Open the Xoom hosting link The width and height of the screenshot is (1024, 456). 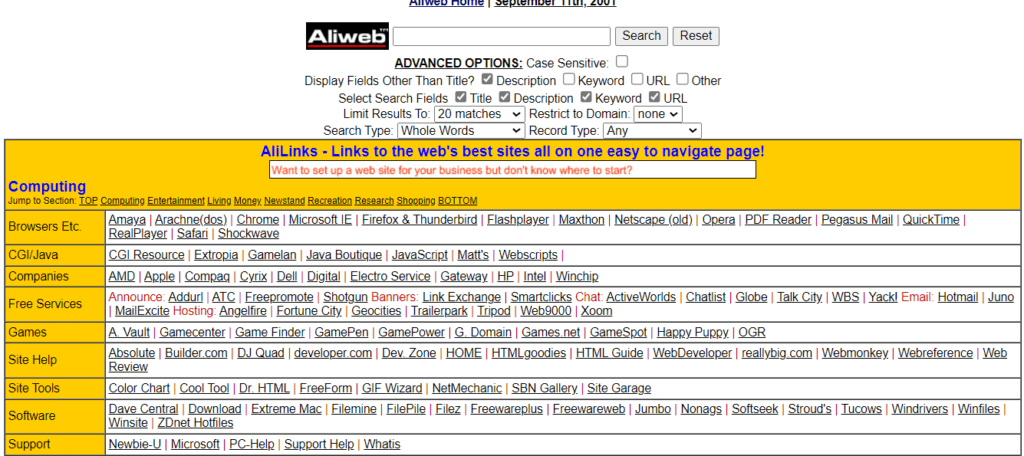(596, 312)
